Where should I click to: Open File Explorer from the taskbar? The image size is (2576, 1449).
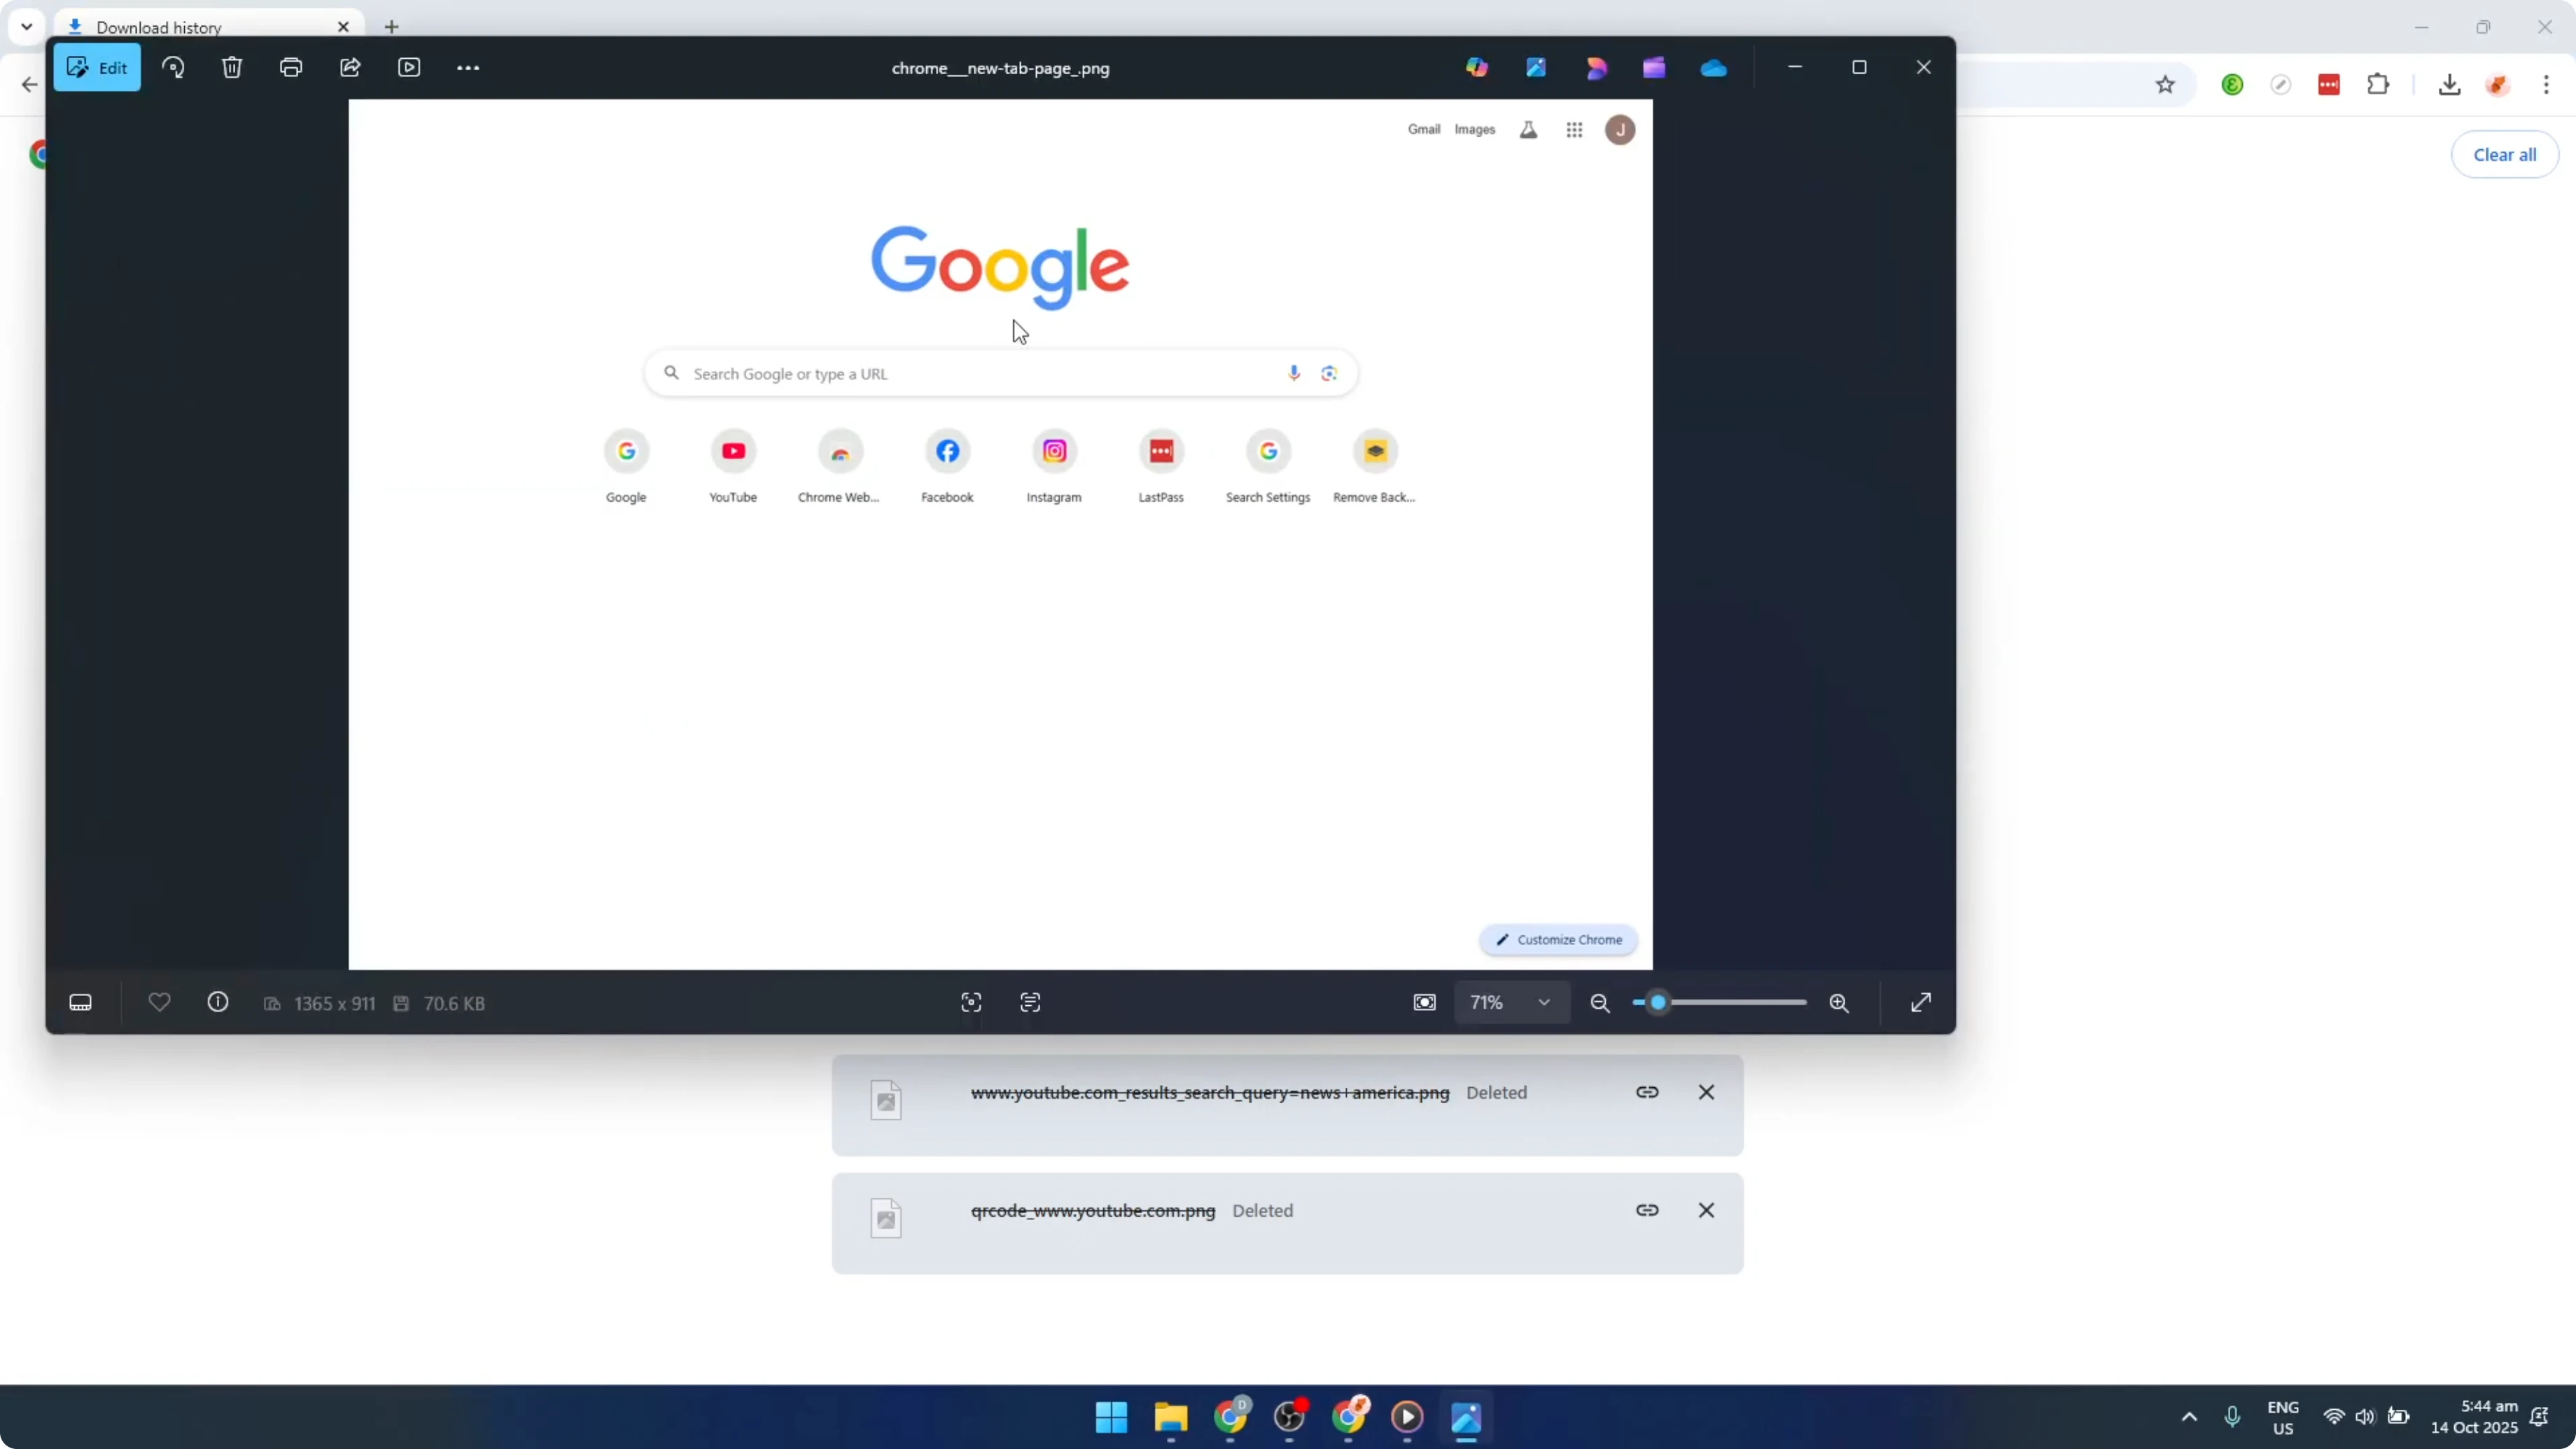[x=1170, y=1417]
